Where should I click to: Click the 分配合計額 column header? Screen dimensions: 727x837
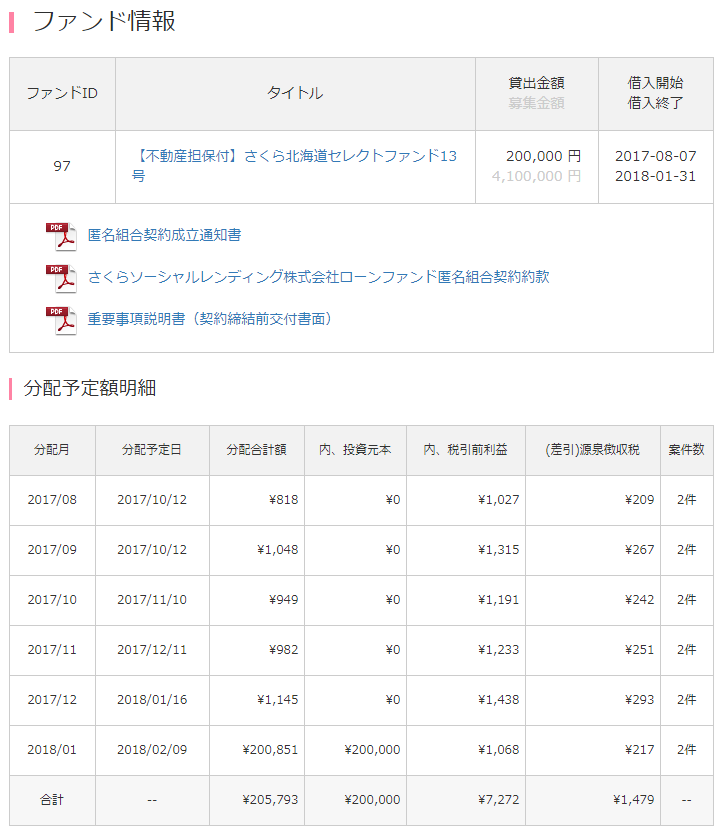coord(257,451)
